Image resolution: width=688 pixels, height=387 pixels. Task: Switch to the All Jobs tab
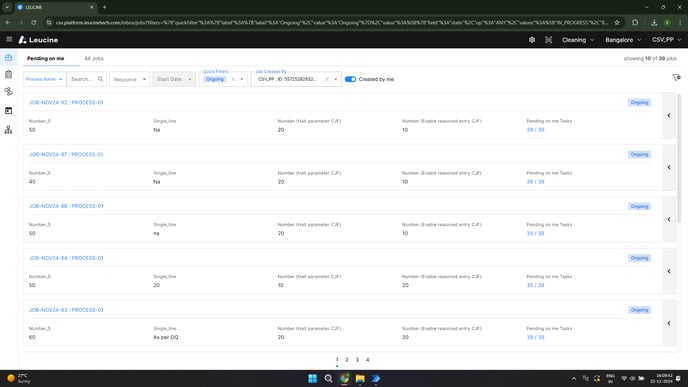coord(94,58)
